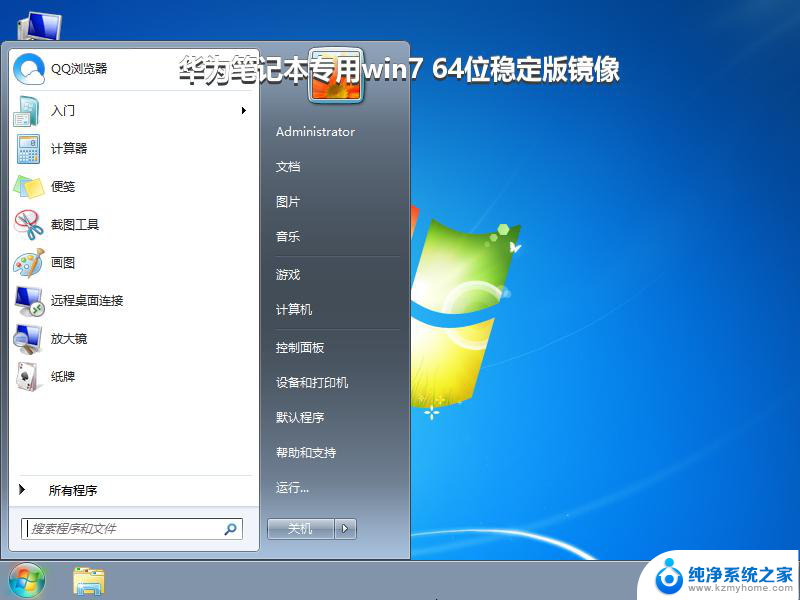
Task: Open the 便笺 sticky notes icon
Action: tap(29, 187)
